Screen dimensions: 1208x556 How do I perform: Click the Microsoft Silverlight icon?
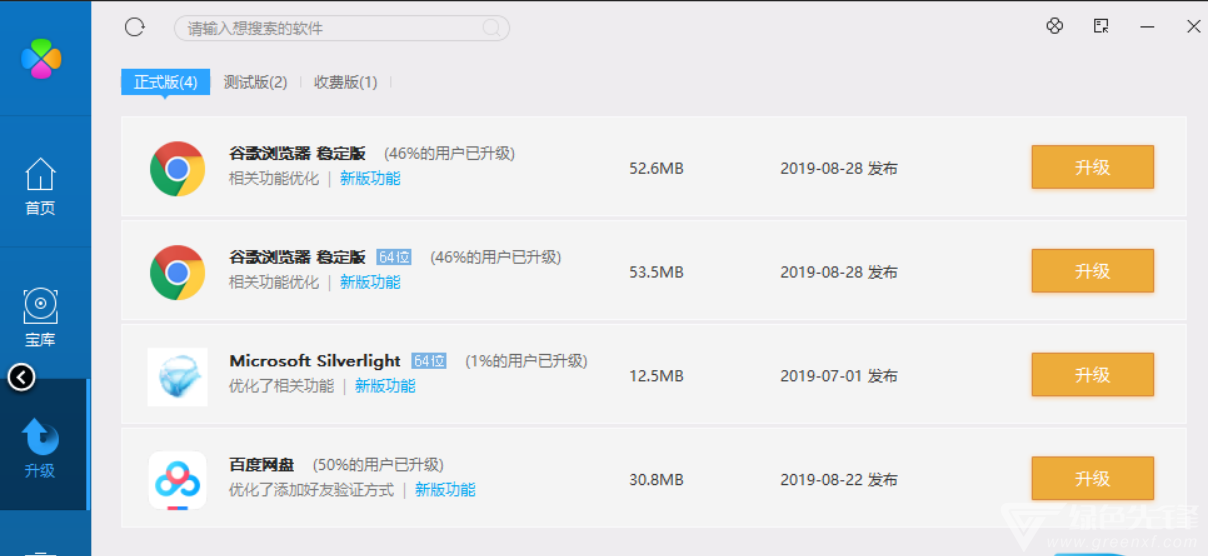pyautogui.click(x=178, y=376)
